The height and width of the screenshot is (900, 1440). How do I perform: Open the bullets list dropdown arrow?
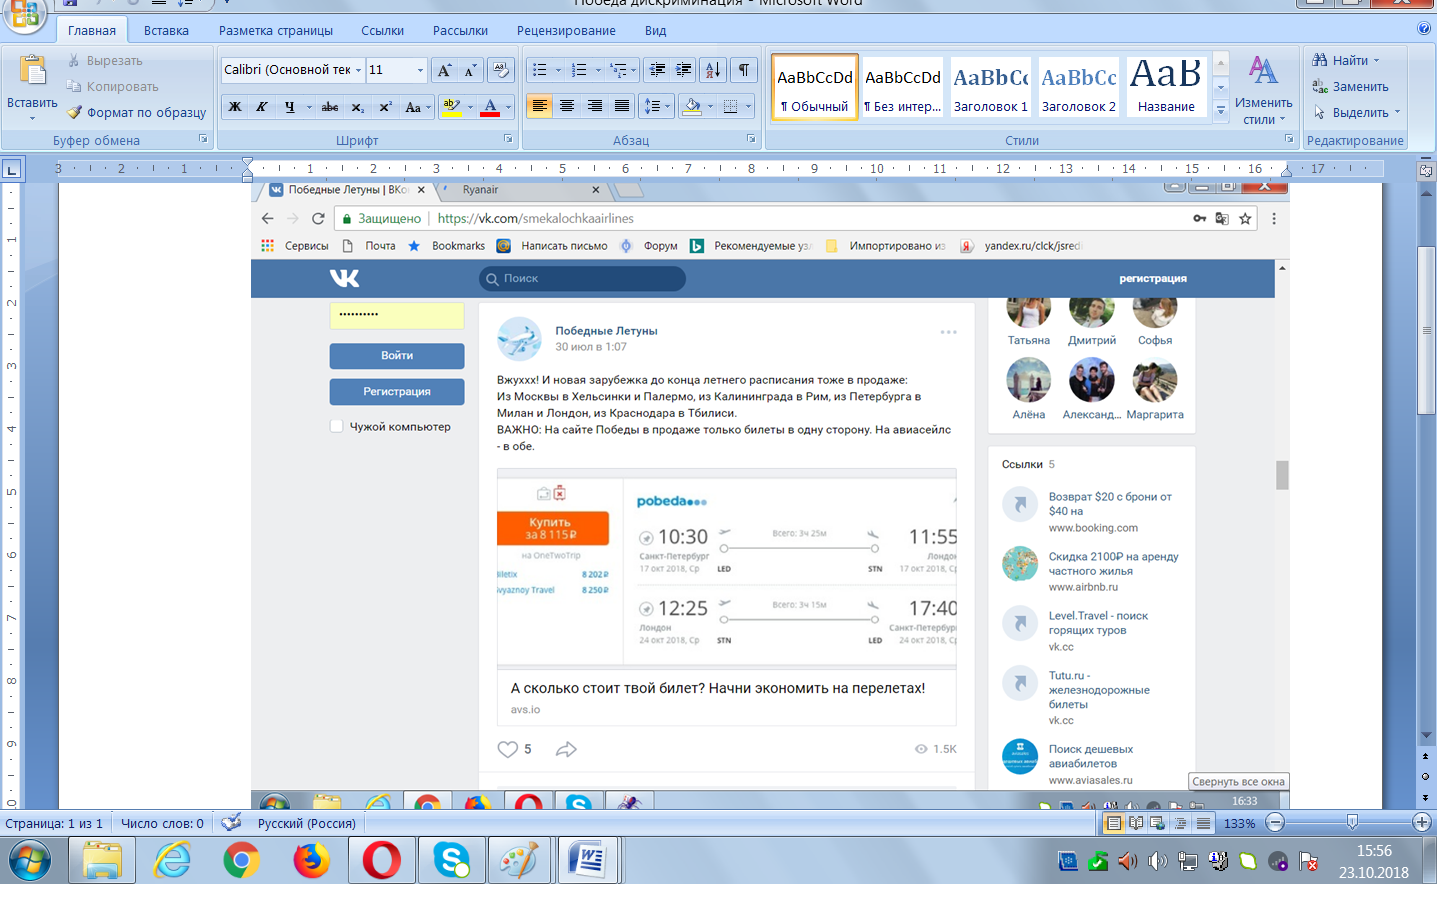point(558,70)
